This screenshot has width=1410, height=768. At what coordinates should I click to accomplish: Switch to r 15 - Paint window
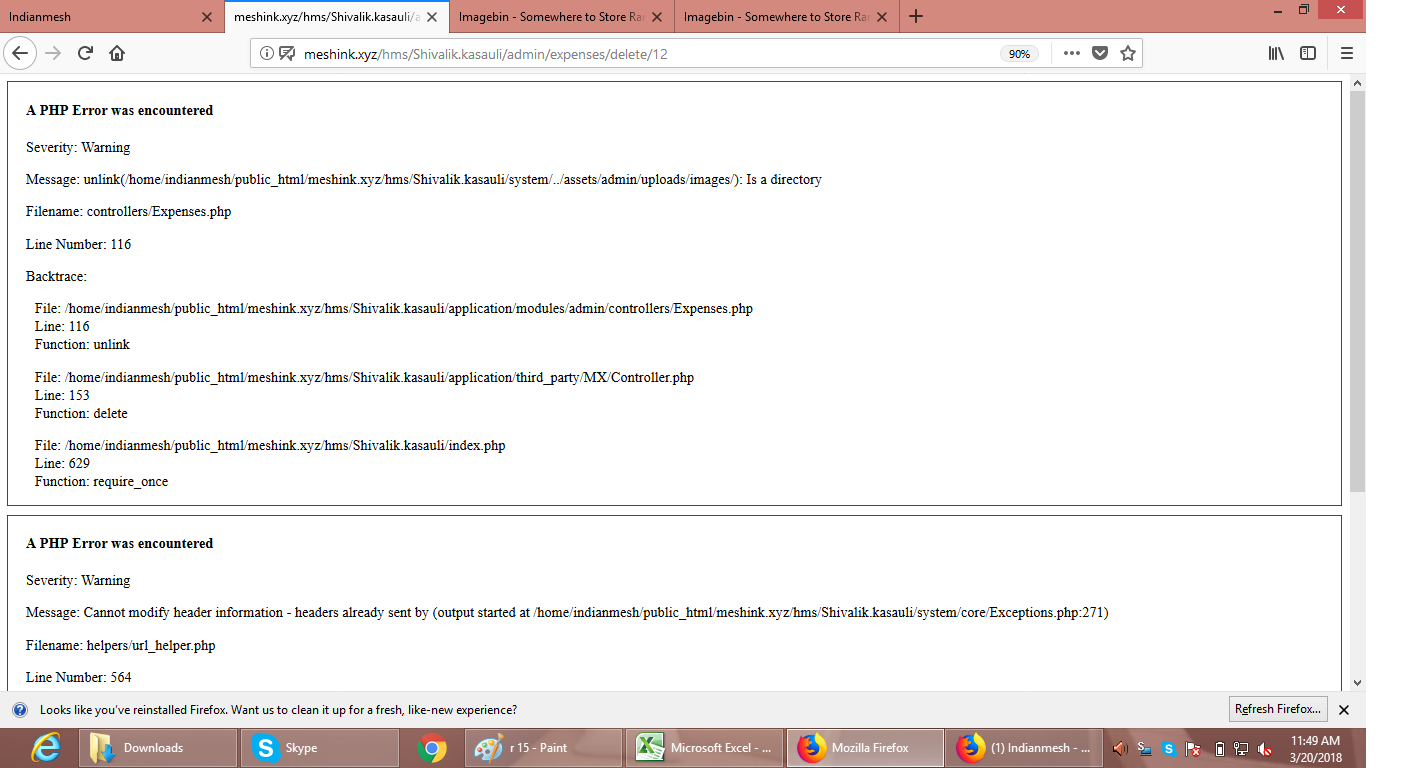pyautogui.click(x=544, y=748)
